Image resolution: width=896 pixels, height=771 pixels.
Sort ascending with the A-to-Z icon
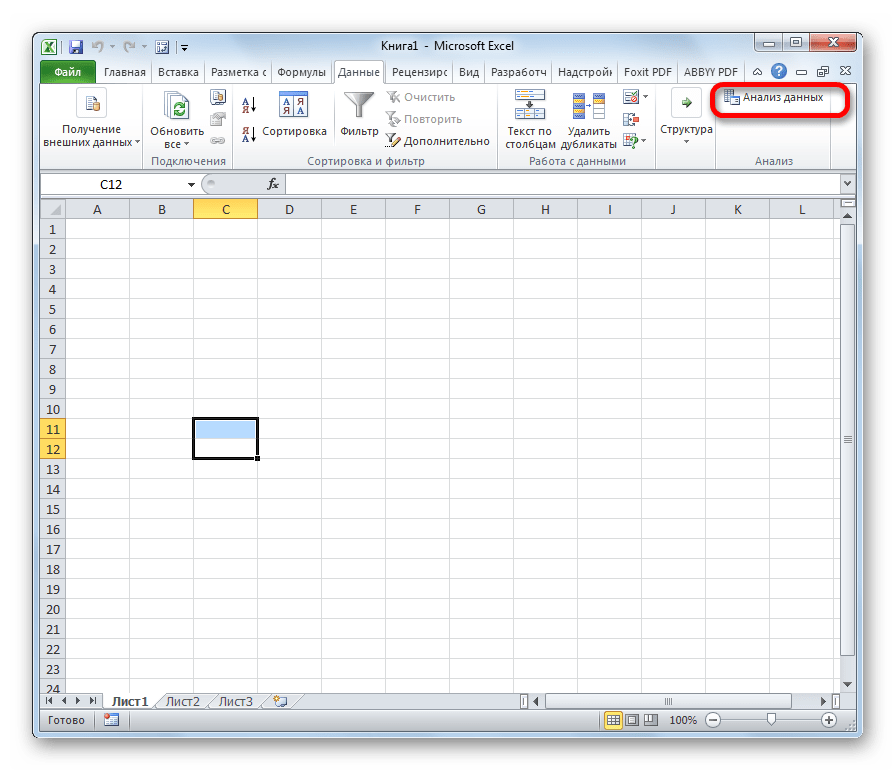click(248, 104)
